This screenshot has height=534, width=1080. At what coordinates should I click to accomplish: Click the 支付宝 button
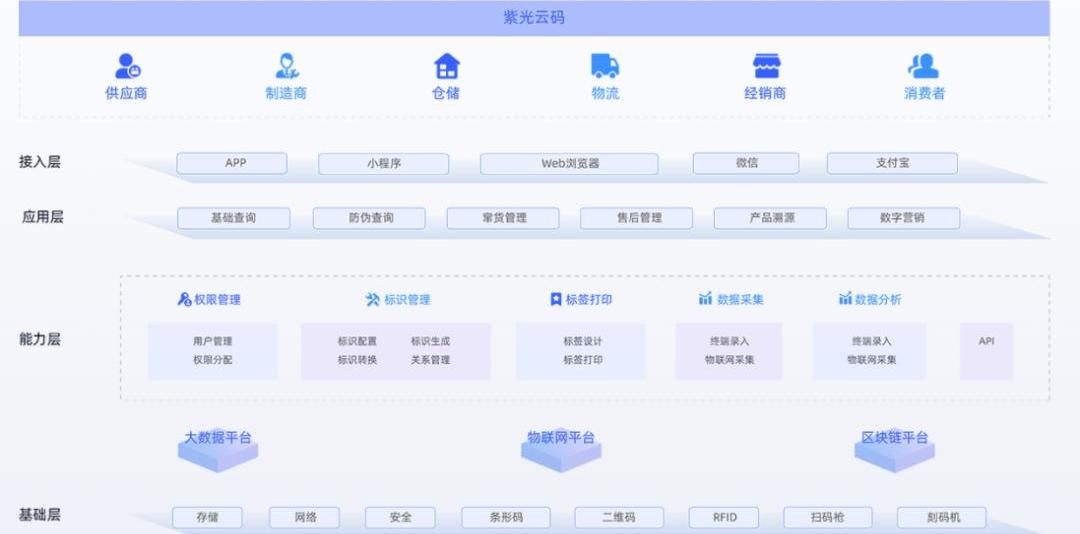point(891,163)
